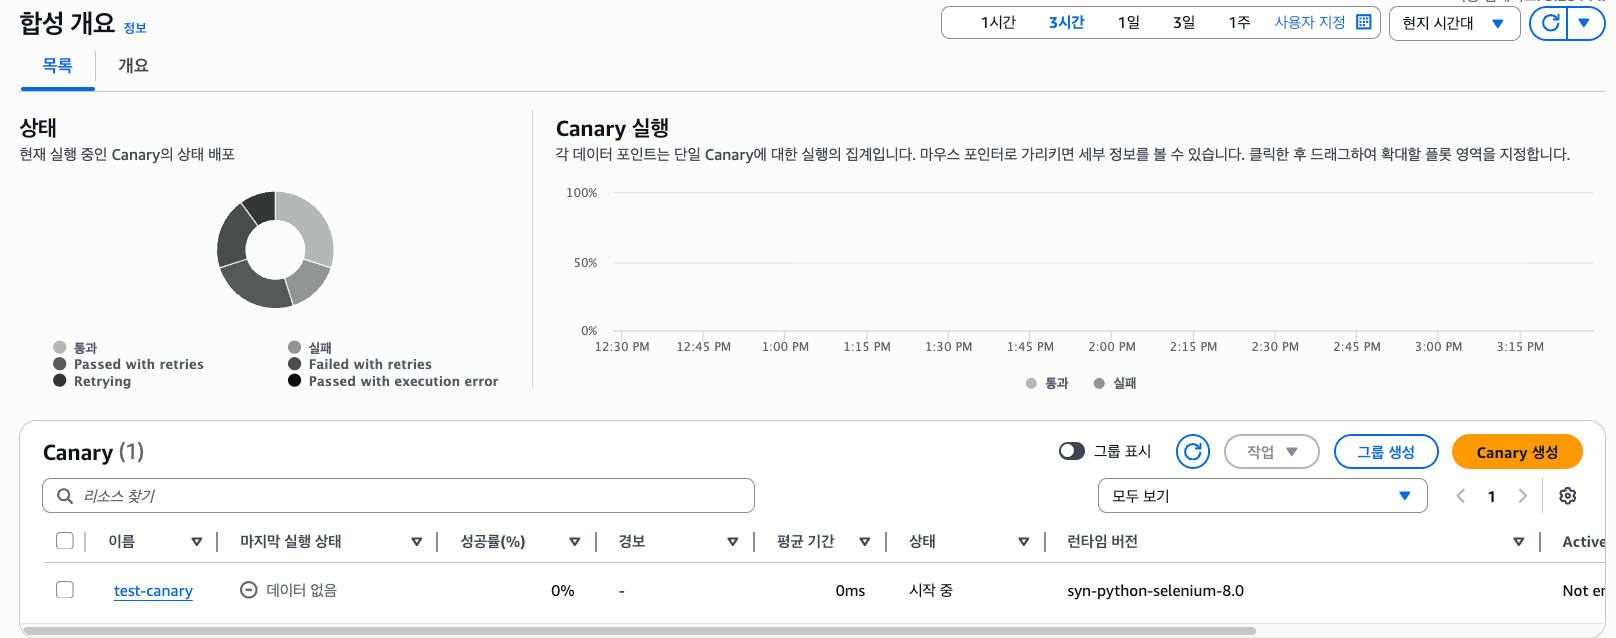Viewport: 1616px width, 638px height.
Task: Select the 1일 time range
Action: coord(1129,23)
